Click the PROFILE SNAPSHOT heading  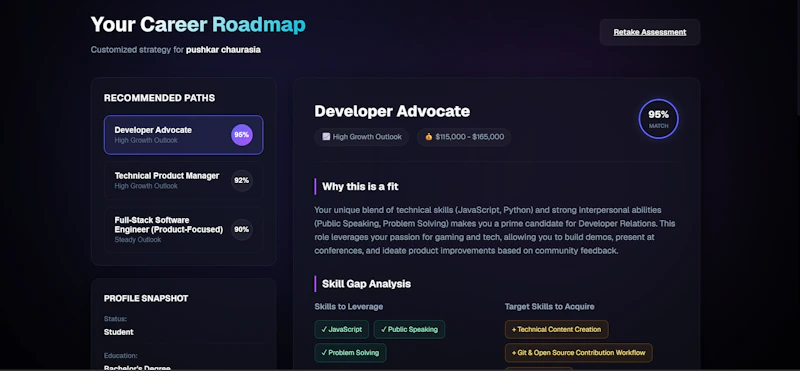coord(146,299)
